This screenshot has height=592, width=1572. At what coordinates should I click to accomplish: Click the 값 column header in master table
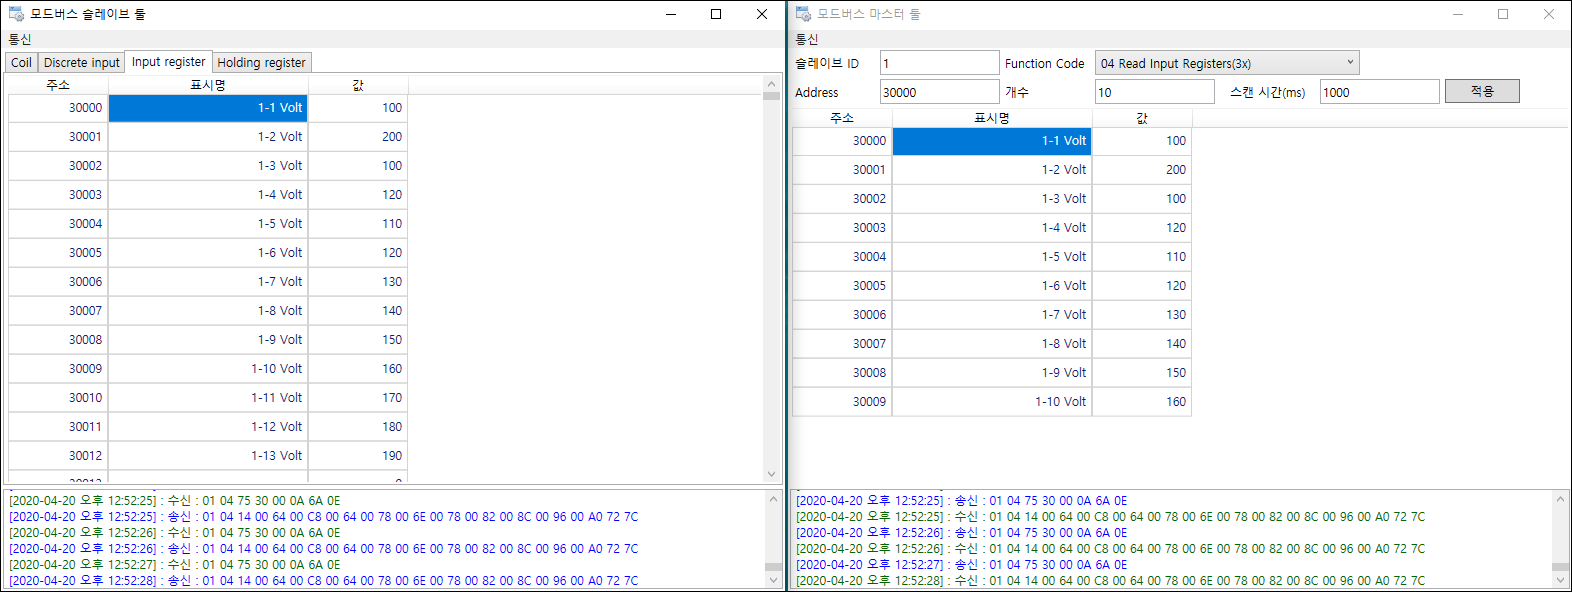[x=1142, y=118]
